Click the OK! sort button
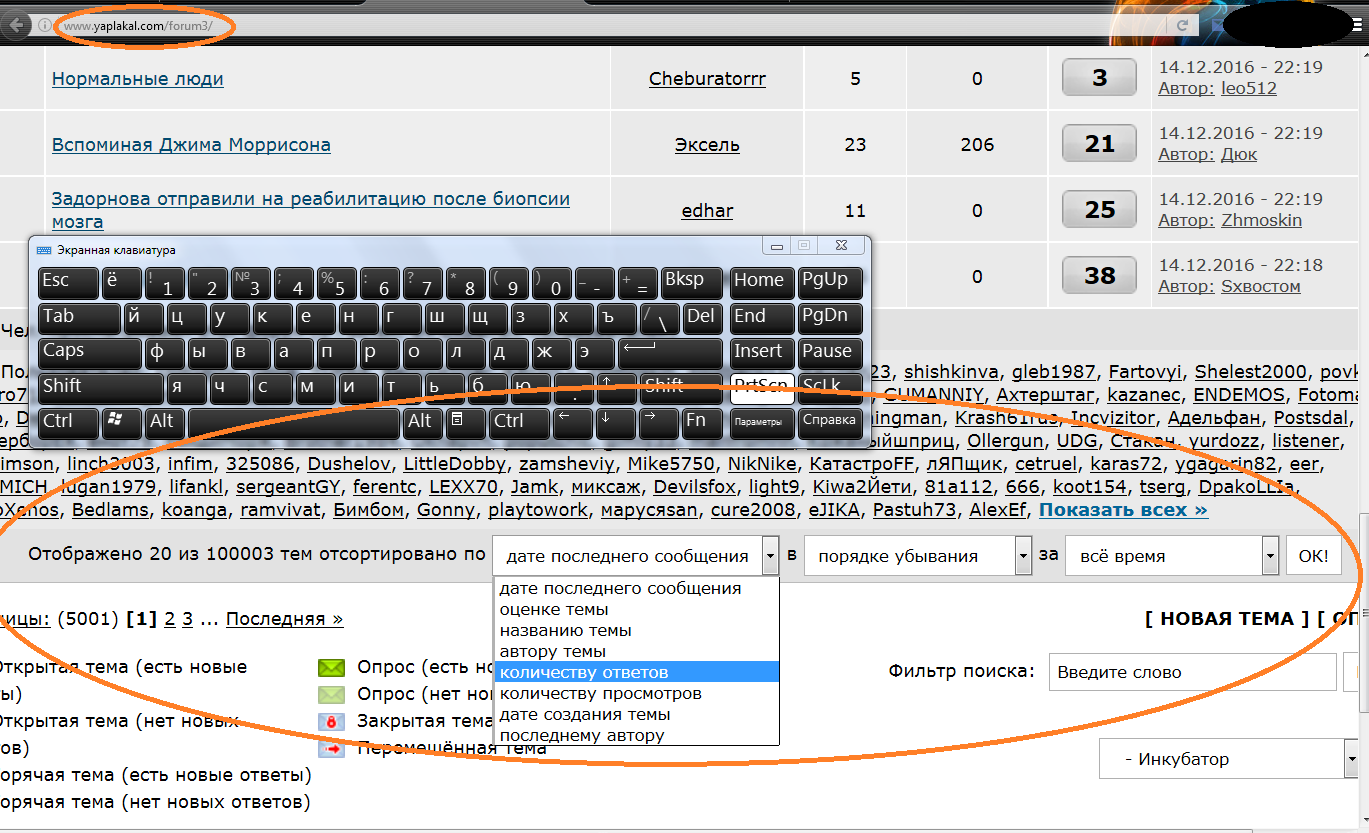 point(1313,556)
